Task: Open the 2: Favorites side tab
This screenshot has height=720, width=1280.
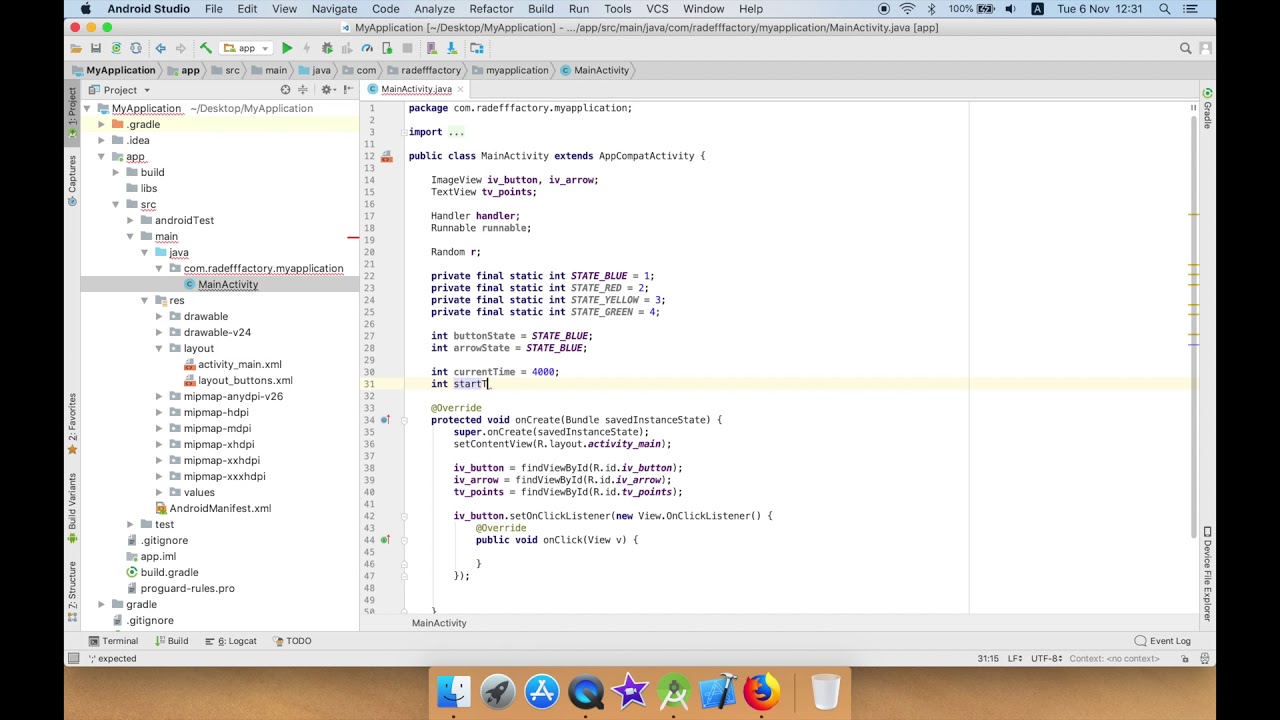Action: pos(72,424)
